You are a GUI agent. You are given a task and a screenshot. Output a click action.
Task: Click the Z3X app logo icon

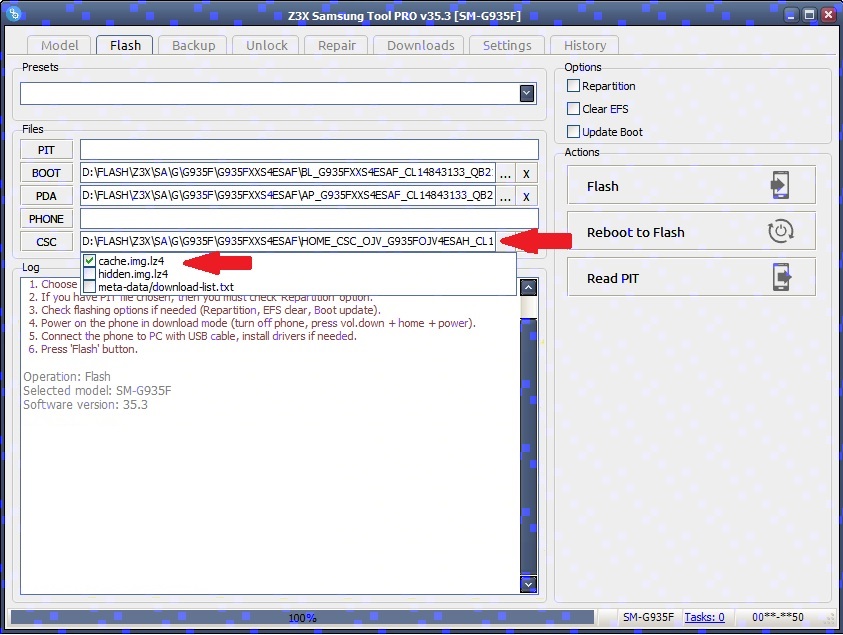pos(15,14)
